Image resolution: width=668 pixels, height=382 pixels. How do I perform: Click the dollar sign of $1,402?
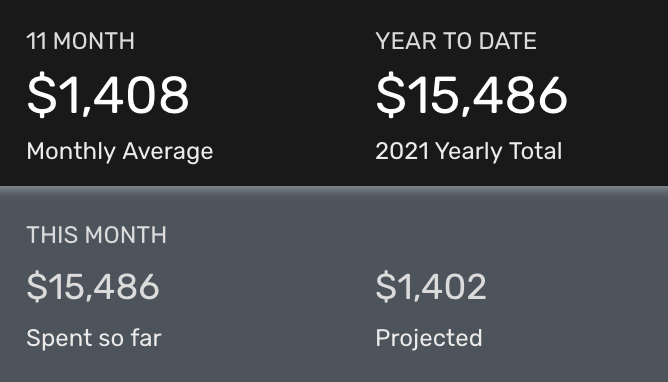pos(386,287)
